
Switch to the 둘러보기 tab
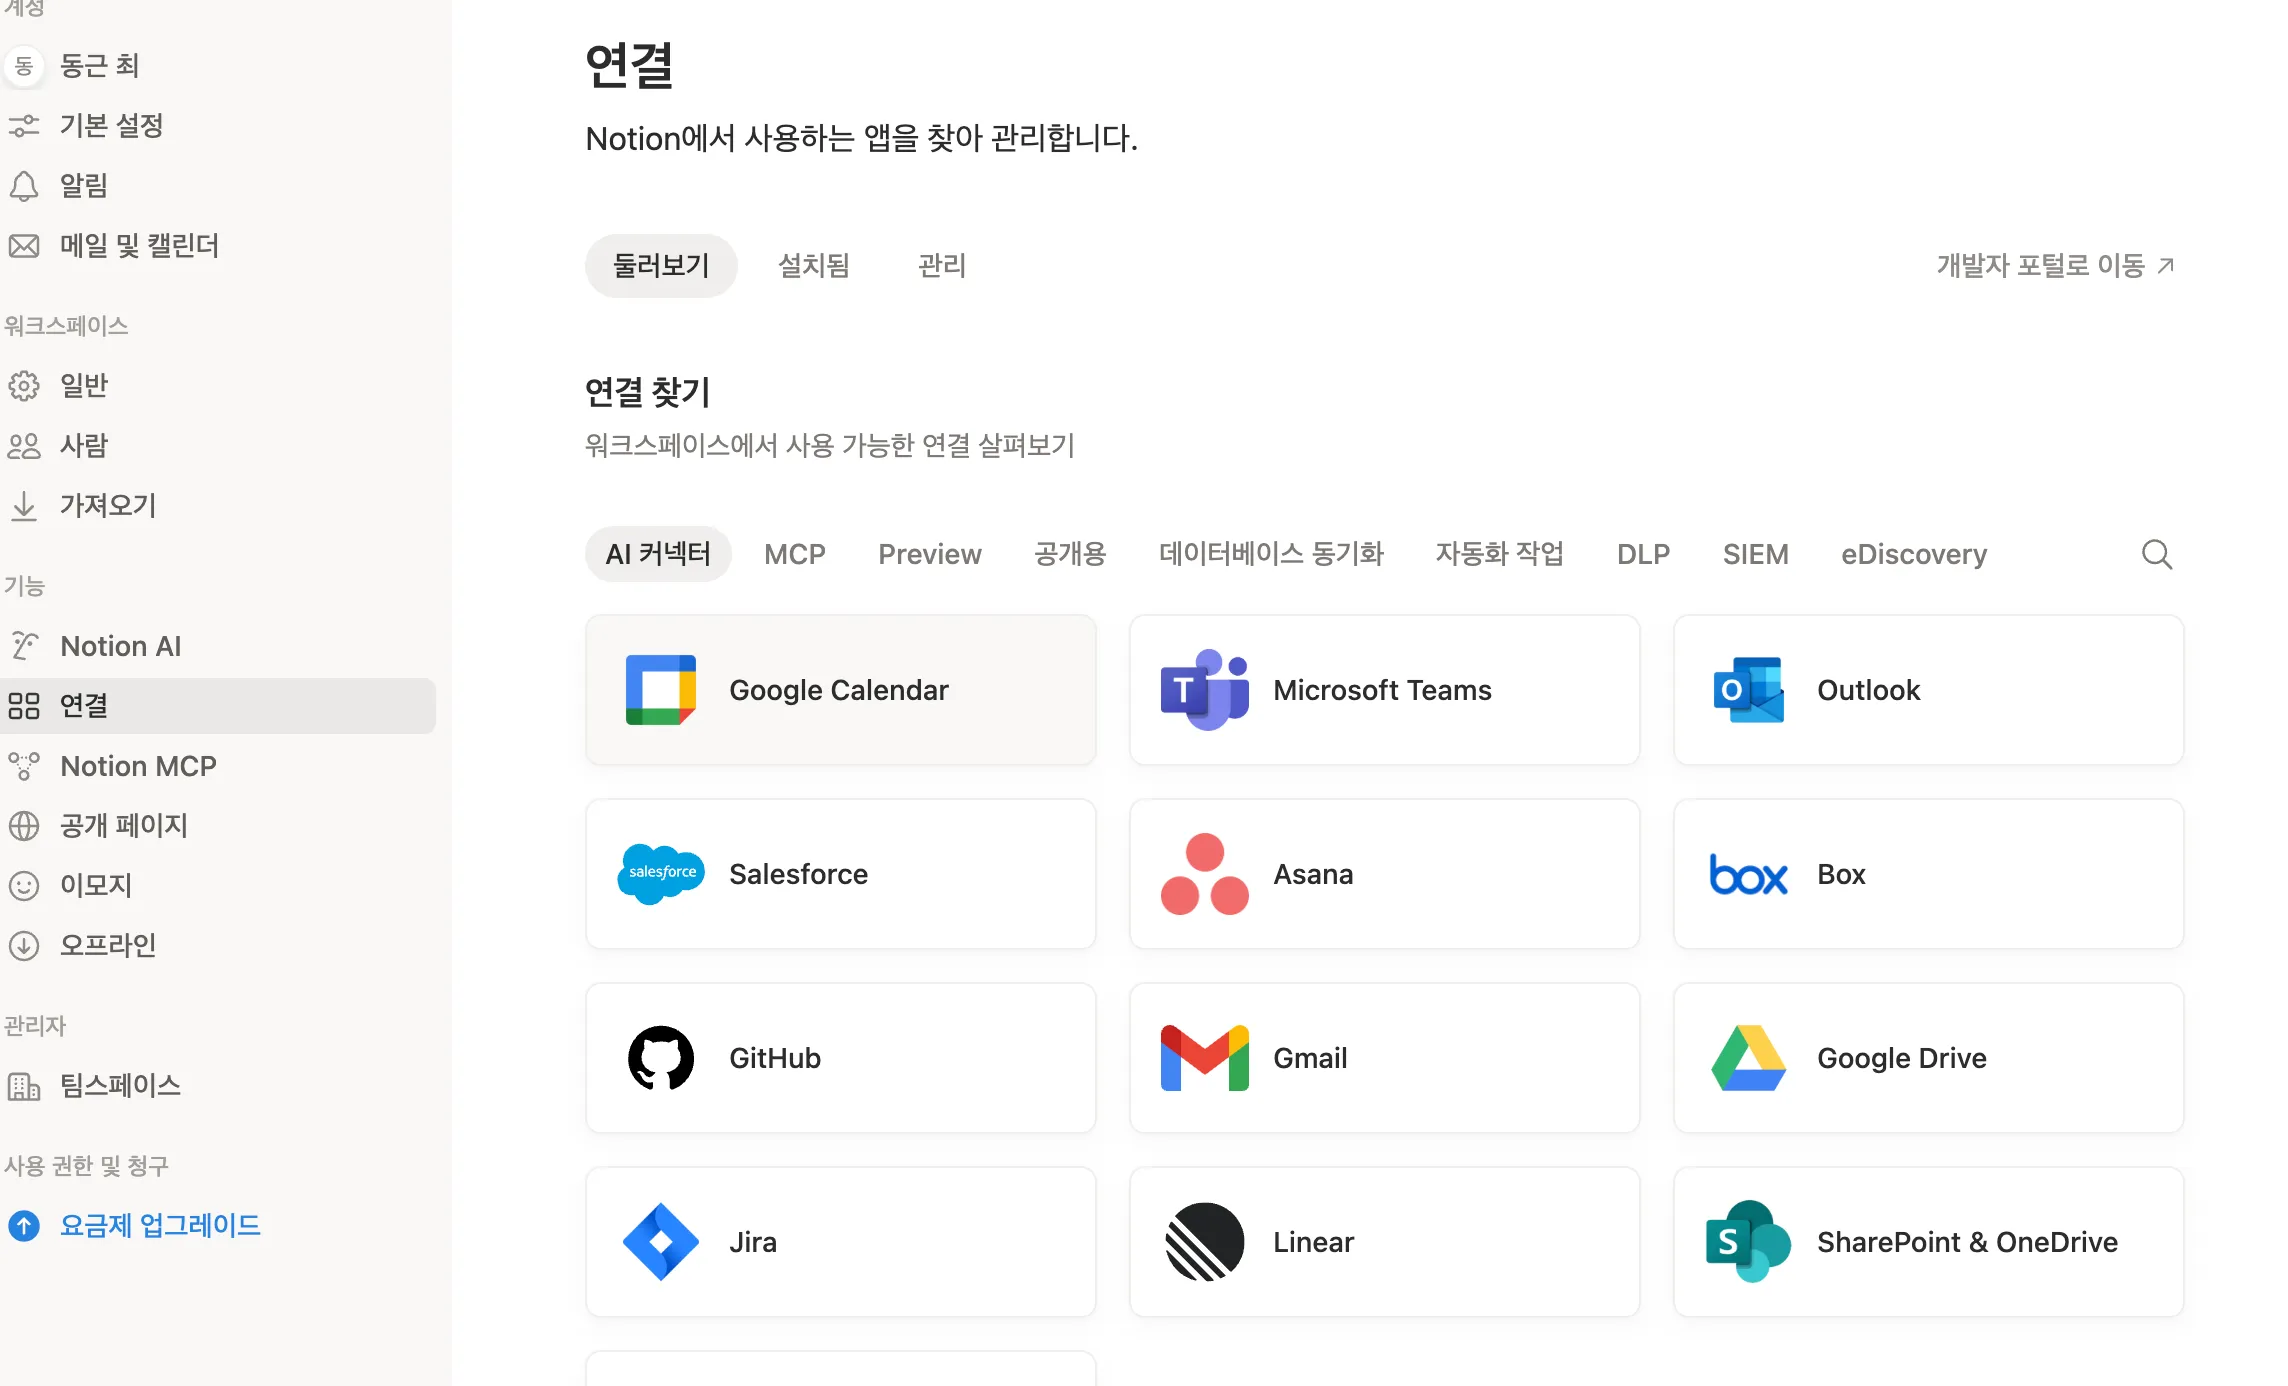[x=661, y=265]
